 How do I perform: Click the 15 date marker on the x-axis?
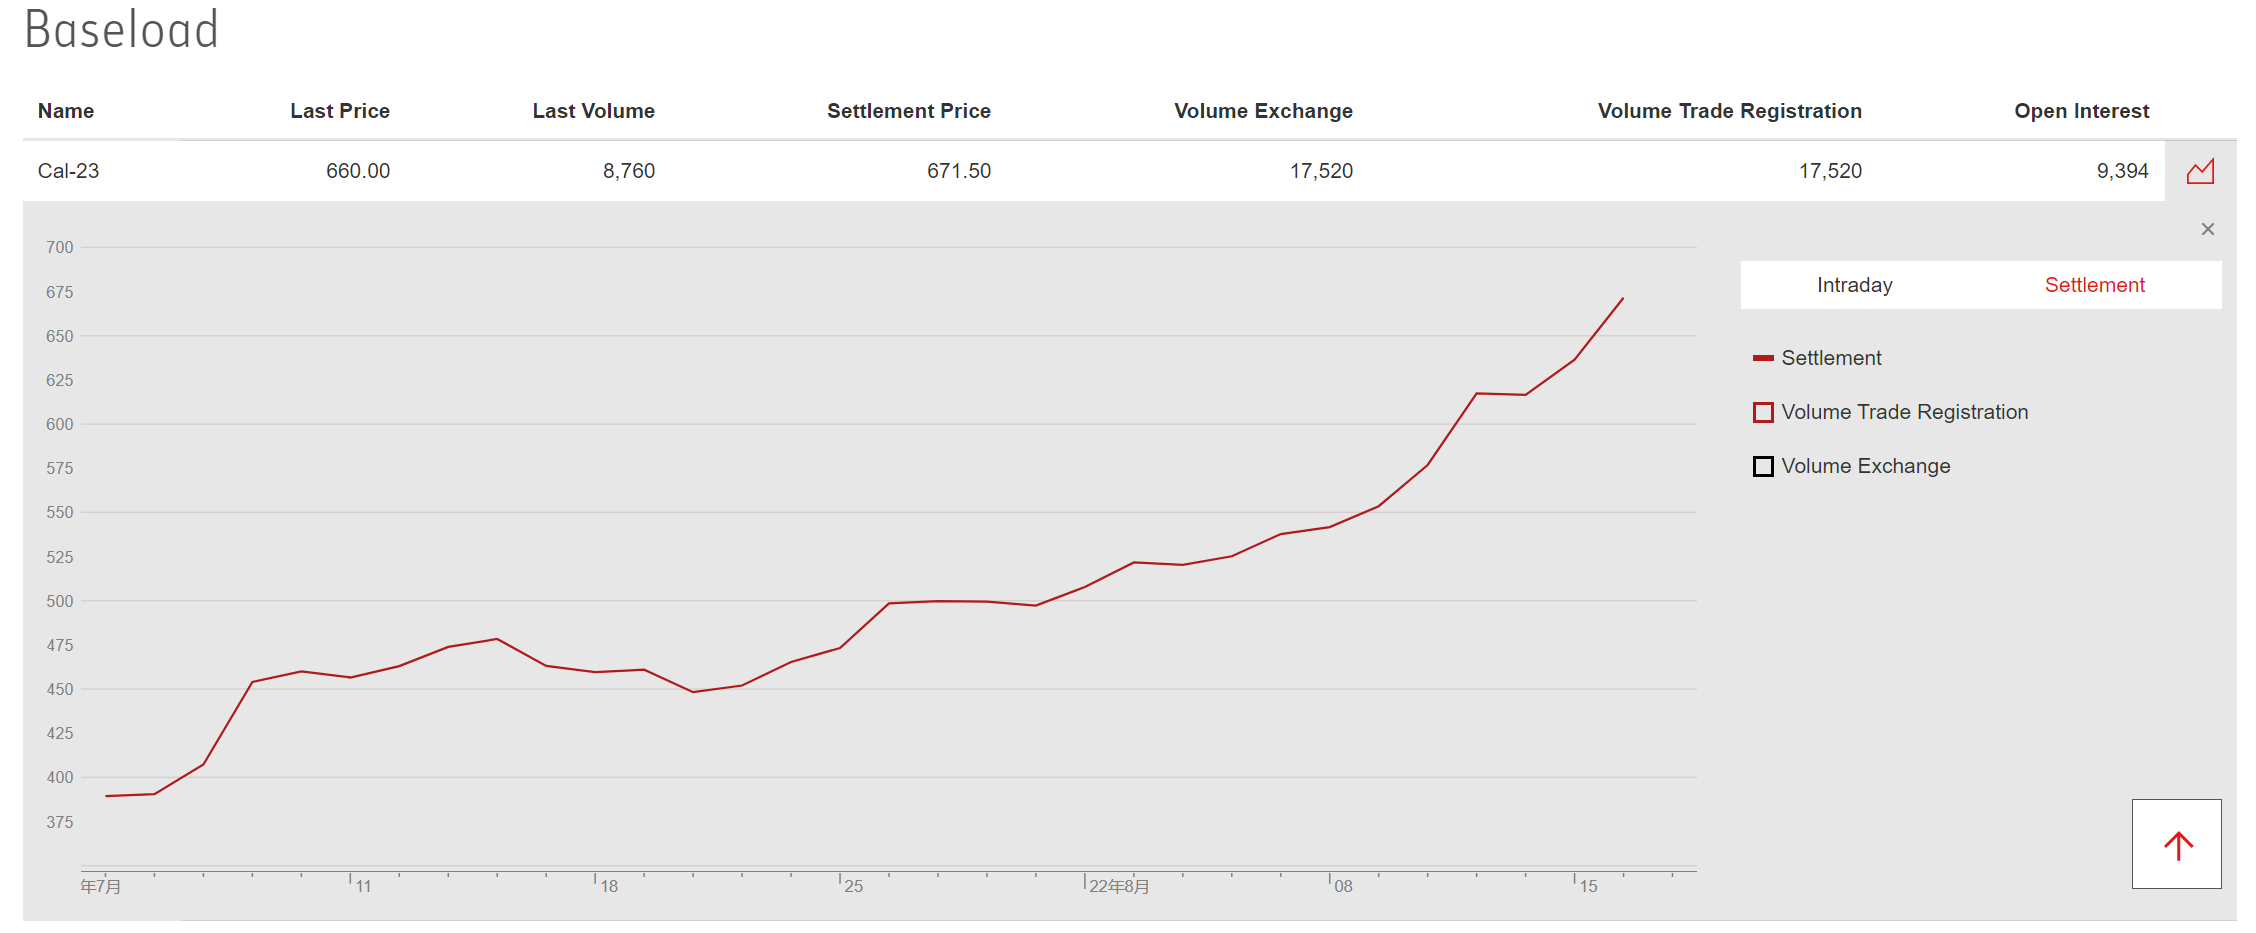click(x=1588, y=886)
